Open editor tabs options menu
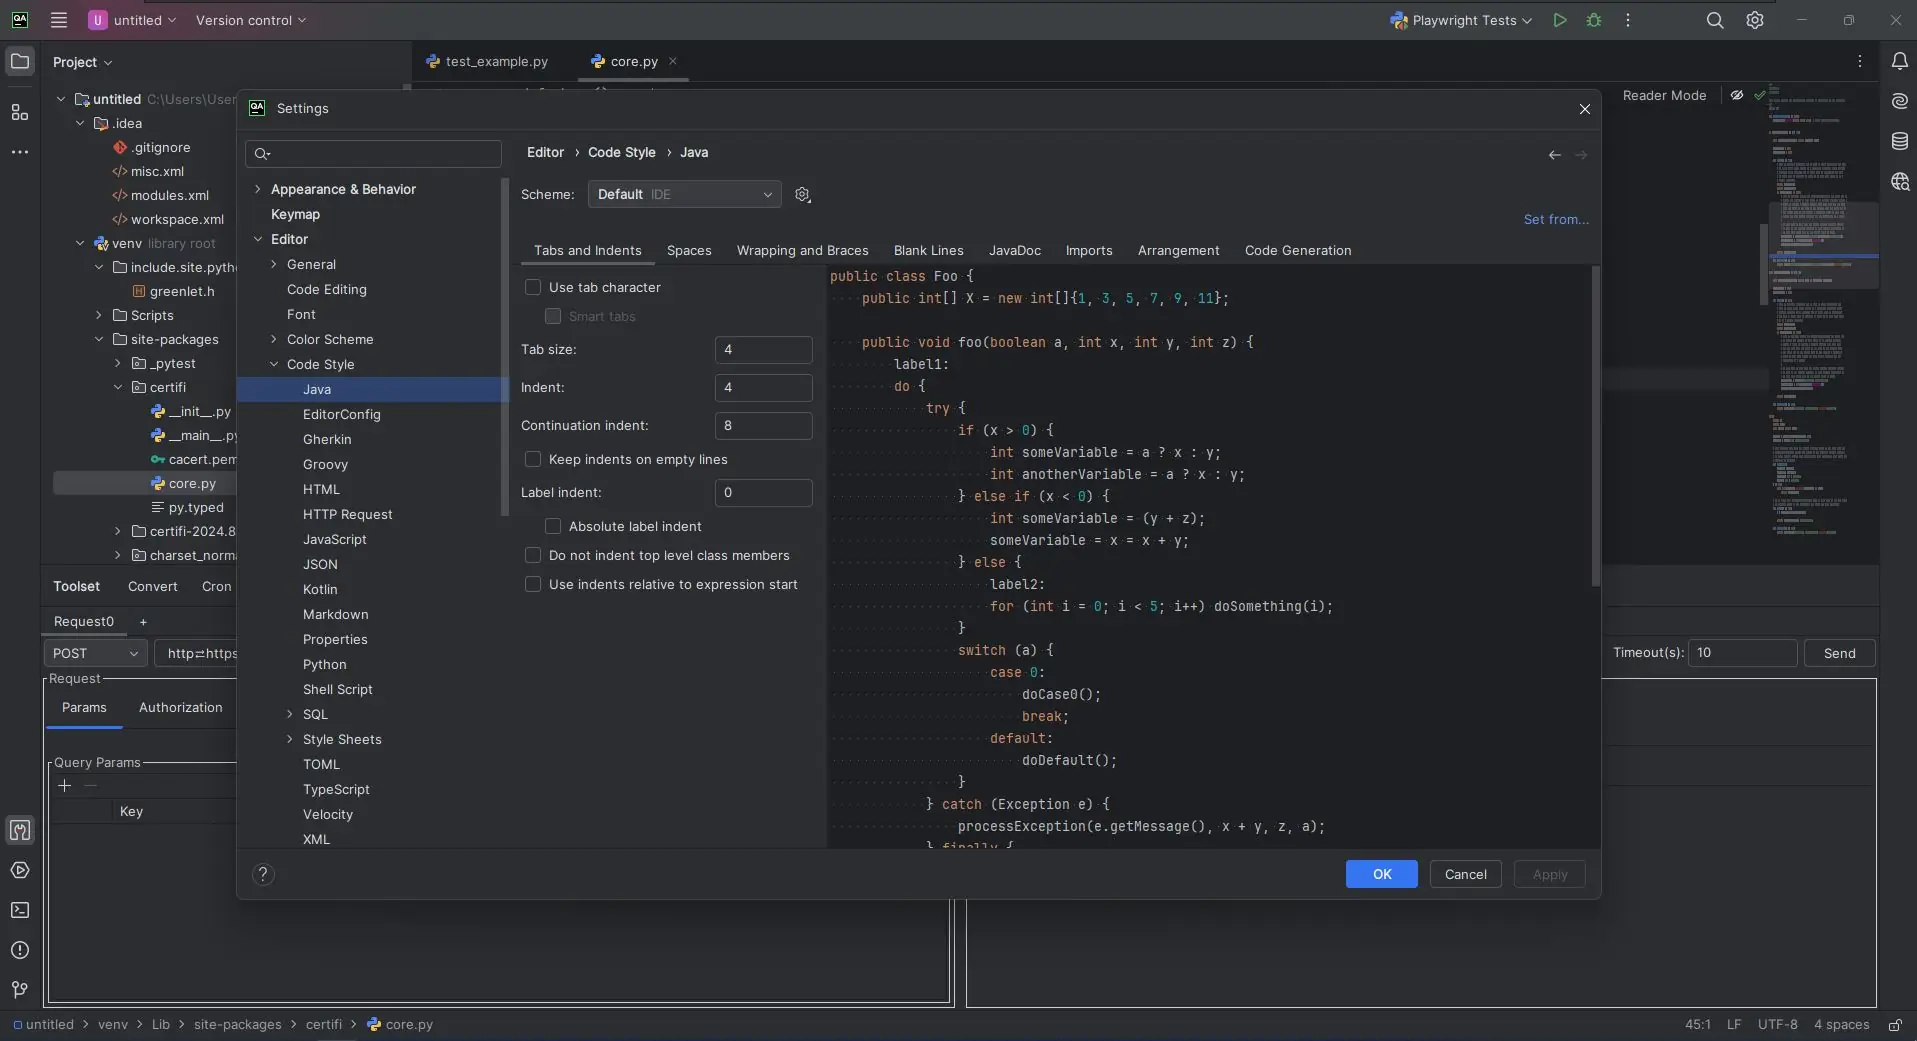The height and width of the screenshot is (1041, 1917). (1860, 61)
